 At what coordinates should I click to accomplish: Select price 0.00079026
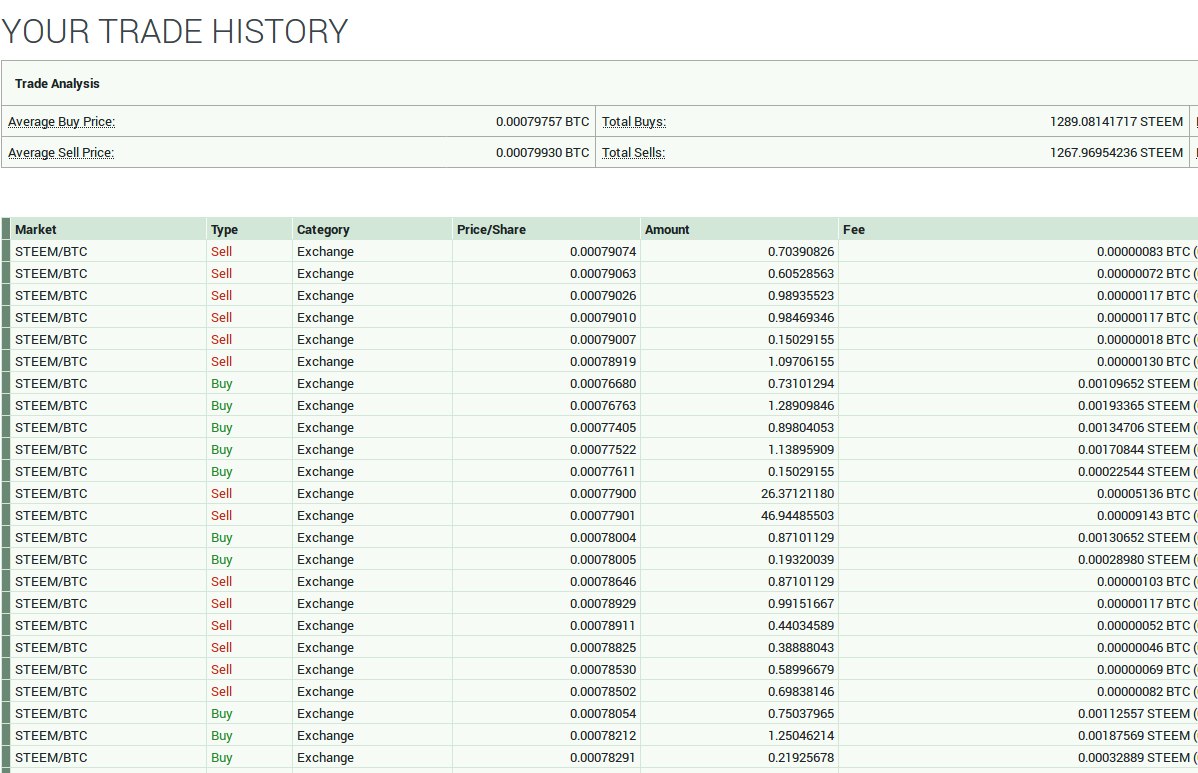coord(603,296)
